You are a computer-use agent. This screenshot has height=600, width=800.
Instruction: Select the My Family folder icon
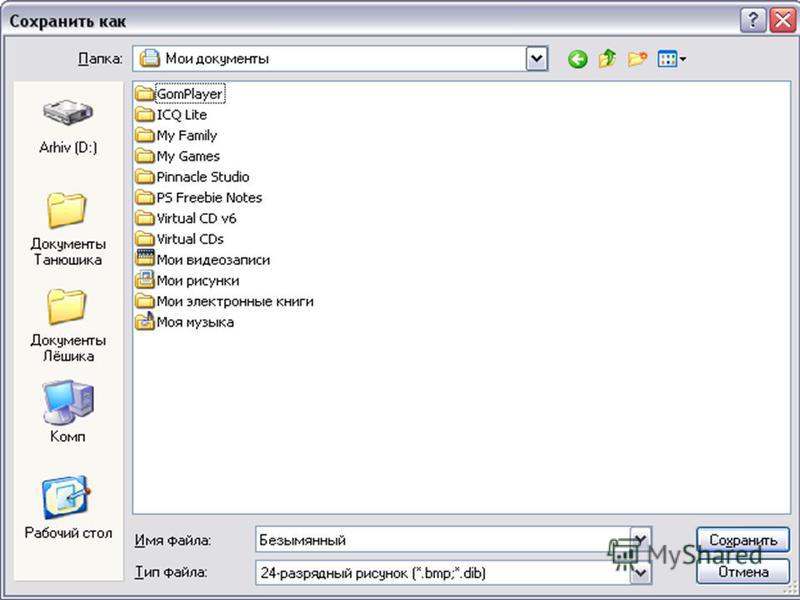[144, 135]
